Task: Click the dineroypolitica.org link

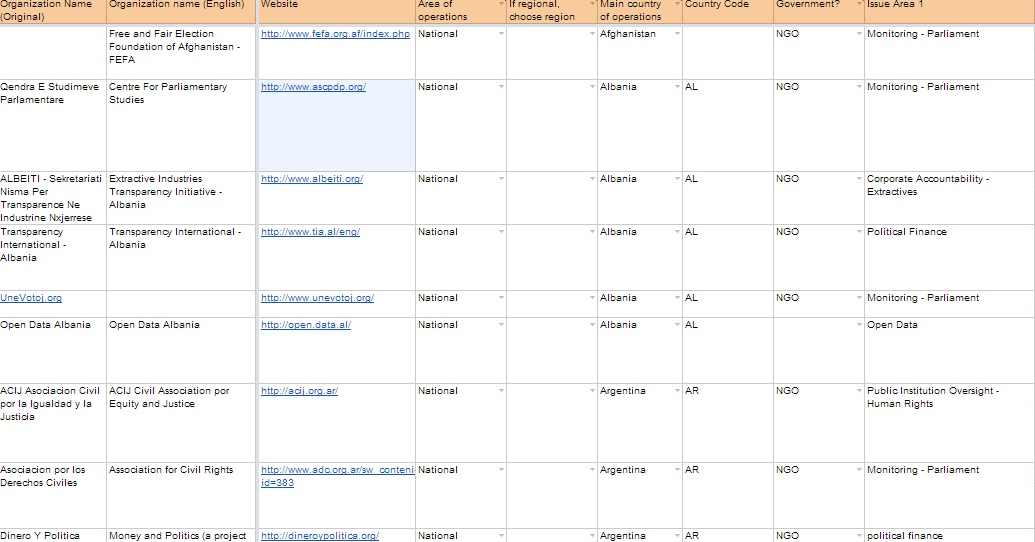Action: 319,536
